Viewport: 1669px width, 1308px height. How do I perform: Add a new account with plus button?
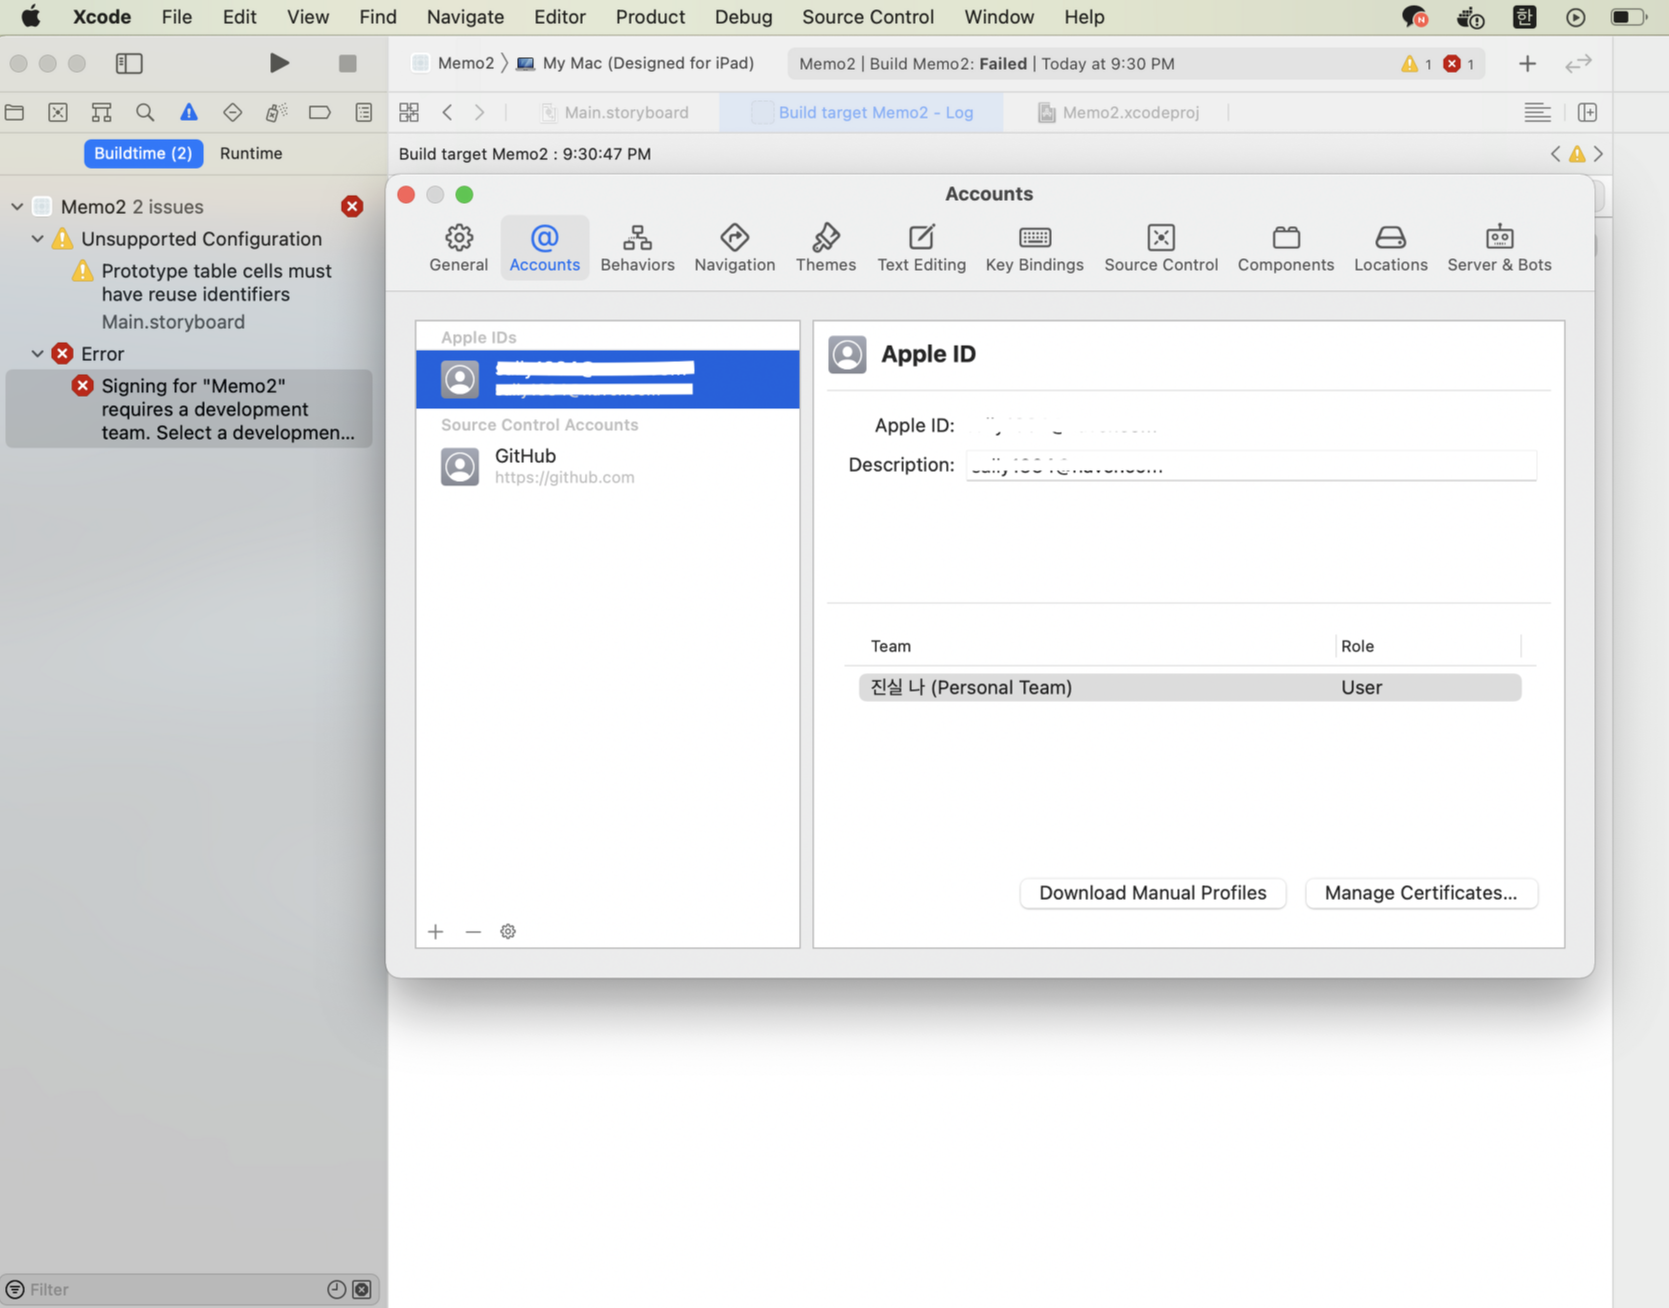point(435,931)
